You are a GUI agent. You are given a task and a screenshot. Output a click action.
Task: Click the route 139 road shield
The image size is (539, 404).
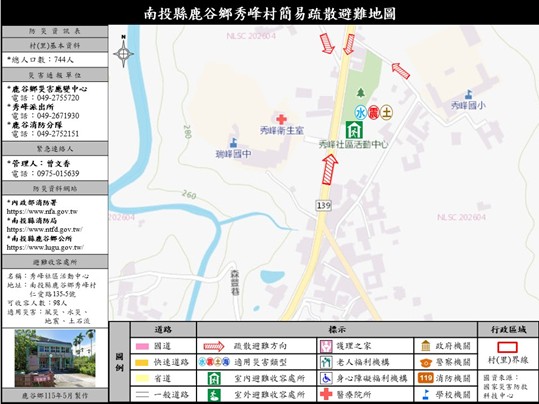coord(323,206)
